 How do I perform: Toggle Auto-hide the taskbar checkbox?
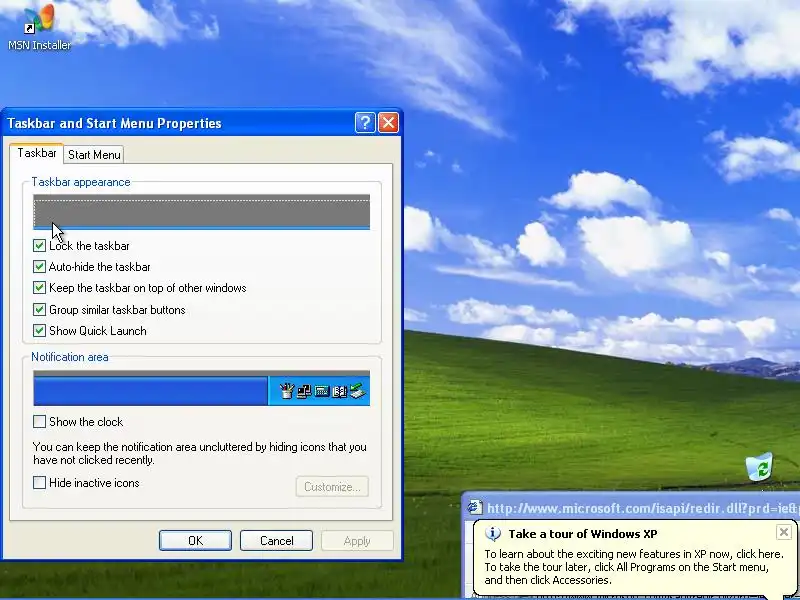39,267
